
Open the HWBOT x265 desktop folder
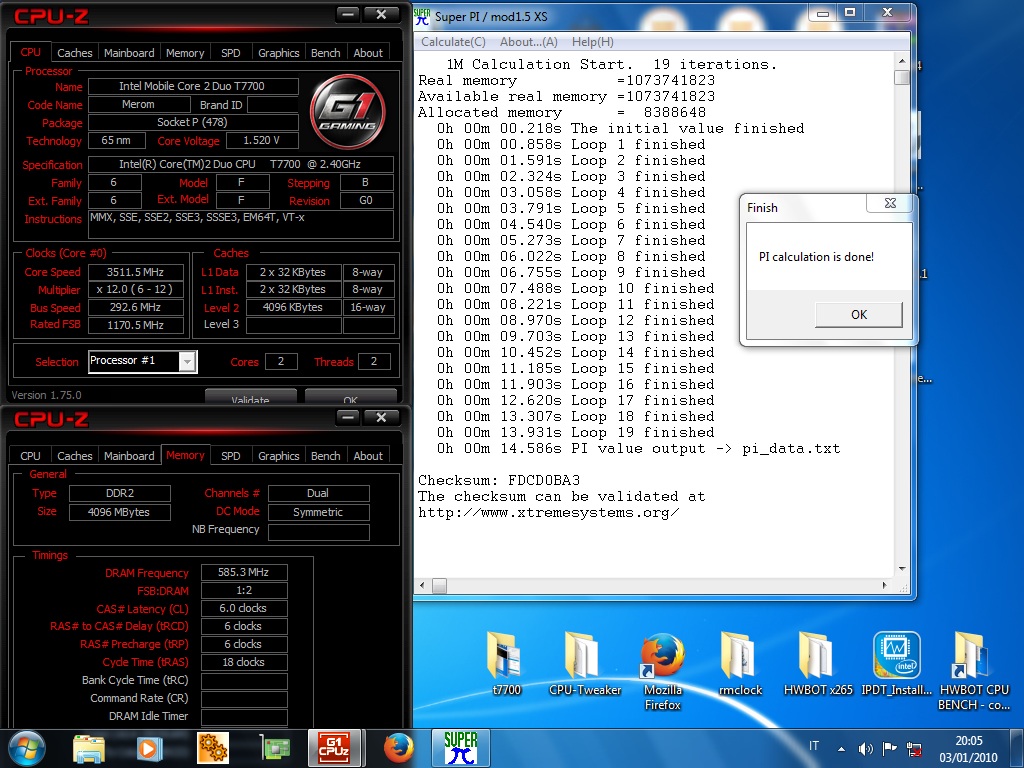click(818, 665)
